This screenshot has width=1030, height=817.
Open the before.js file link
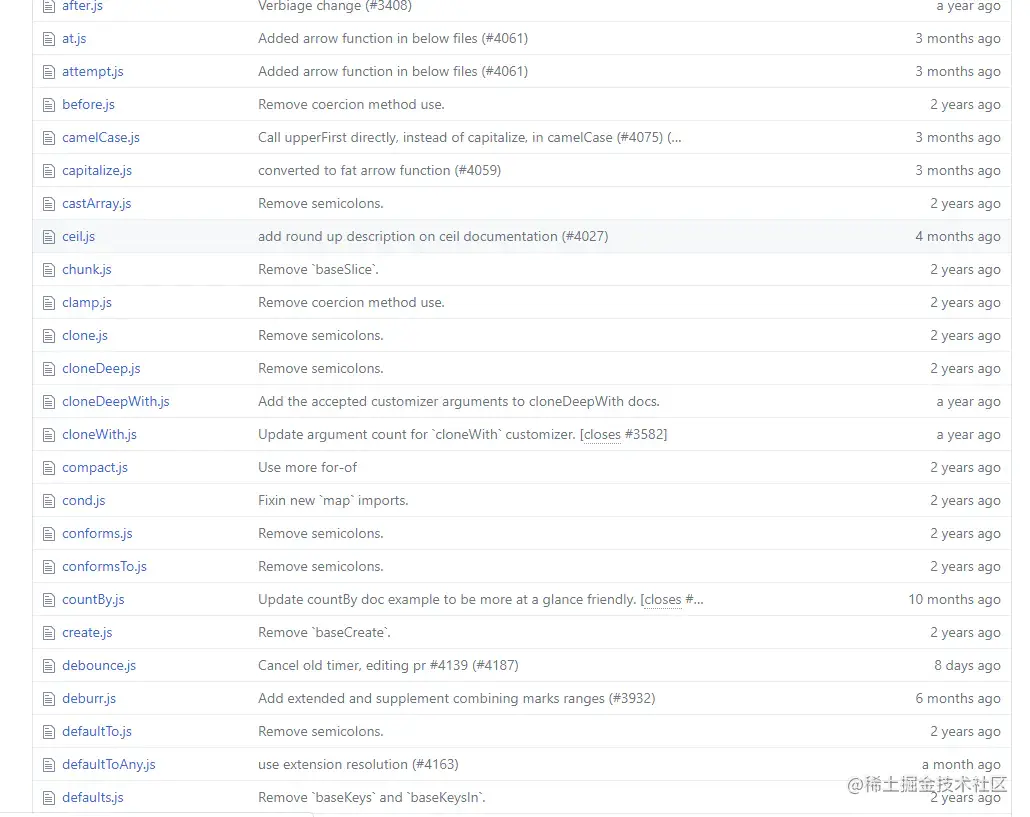tap(89, 104)
